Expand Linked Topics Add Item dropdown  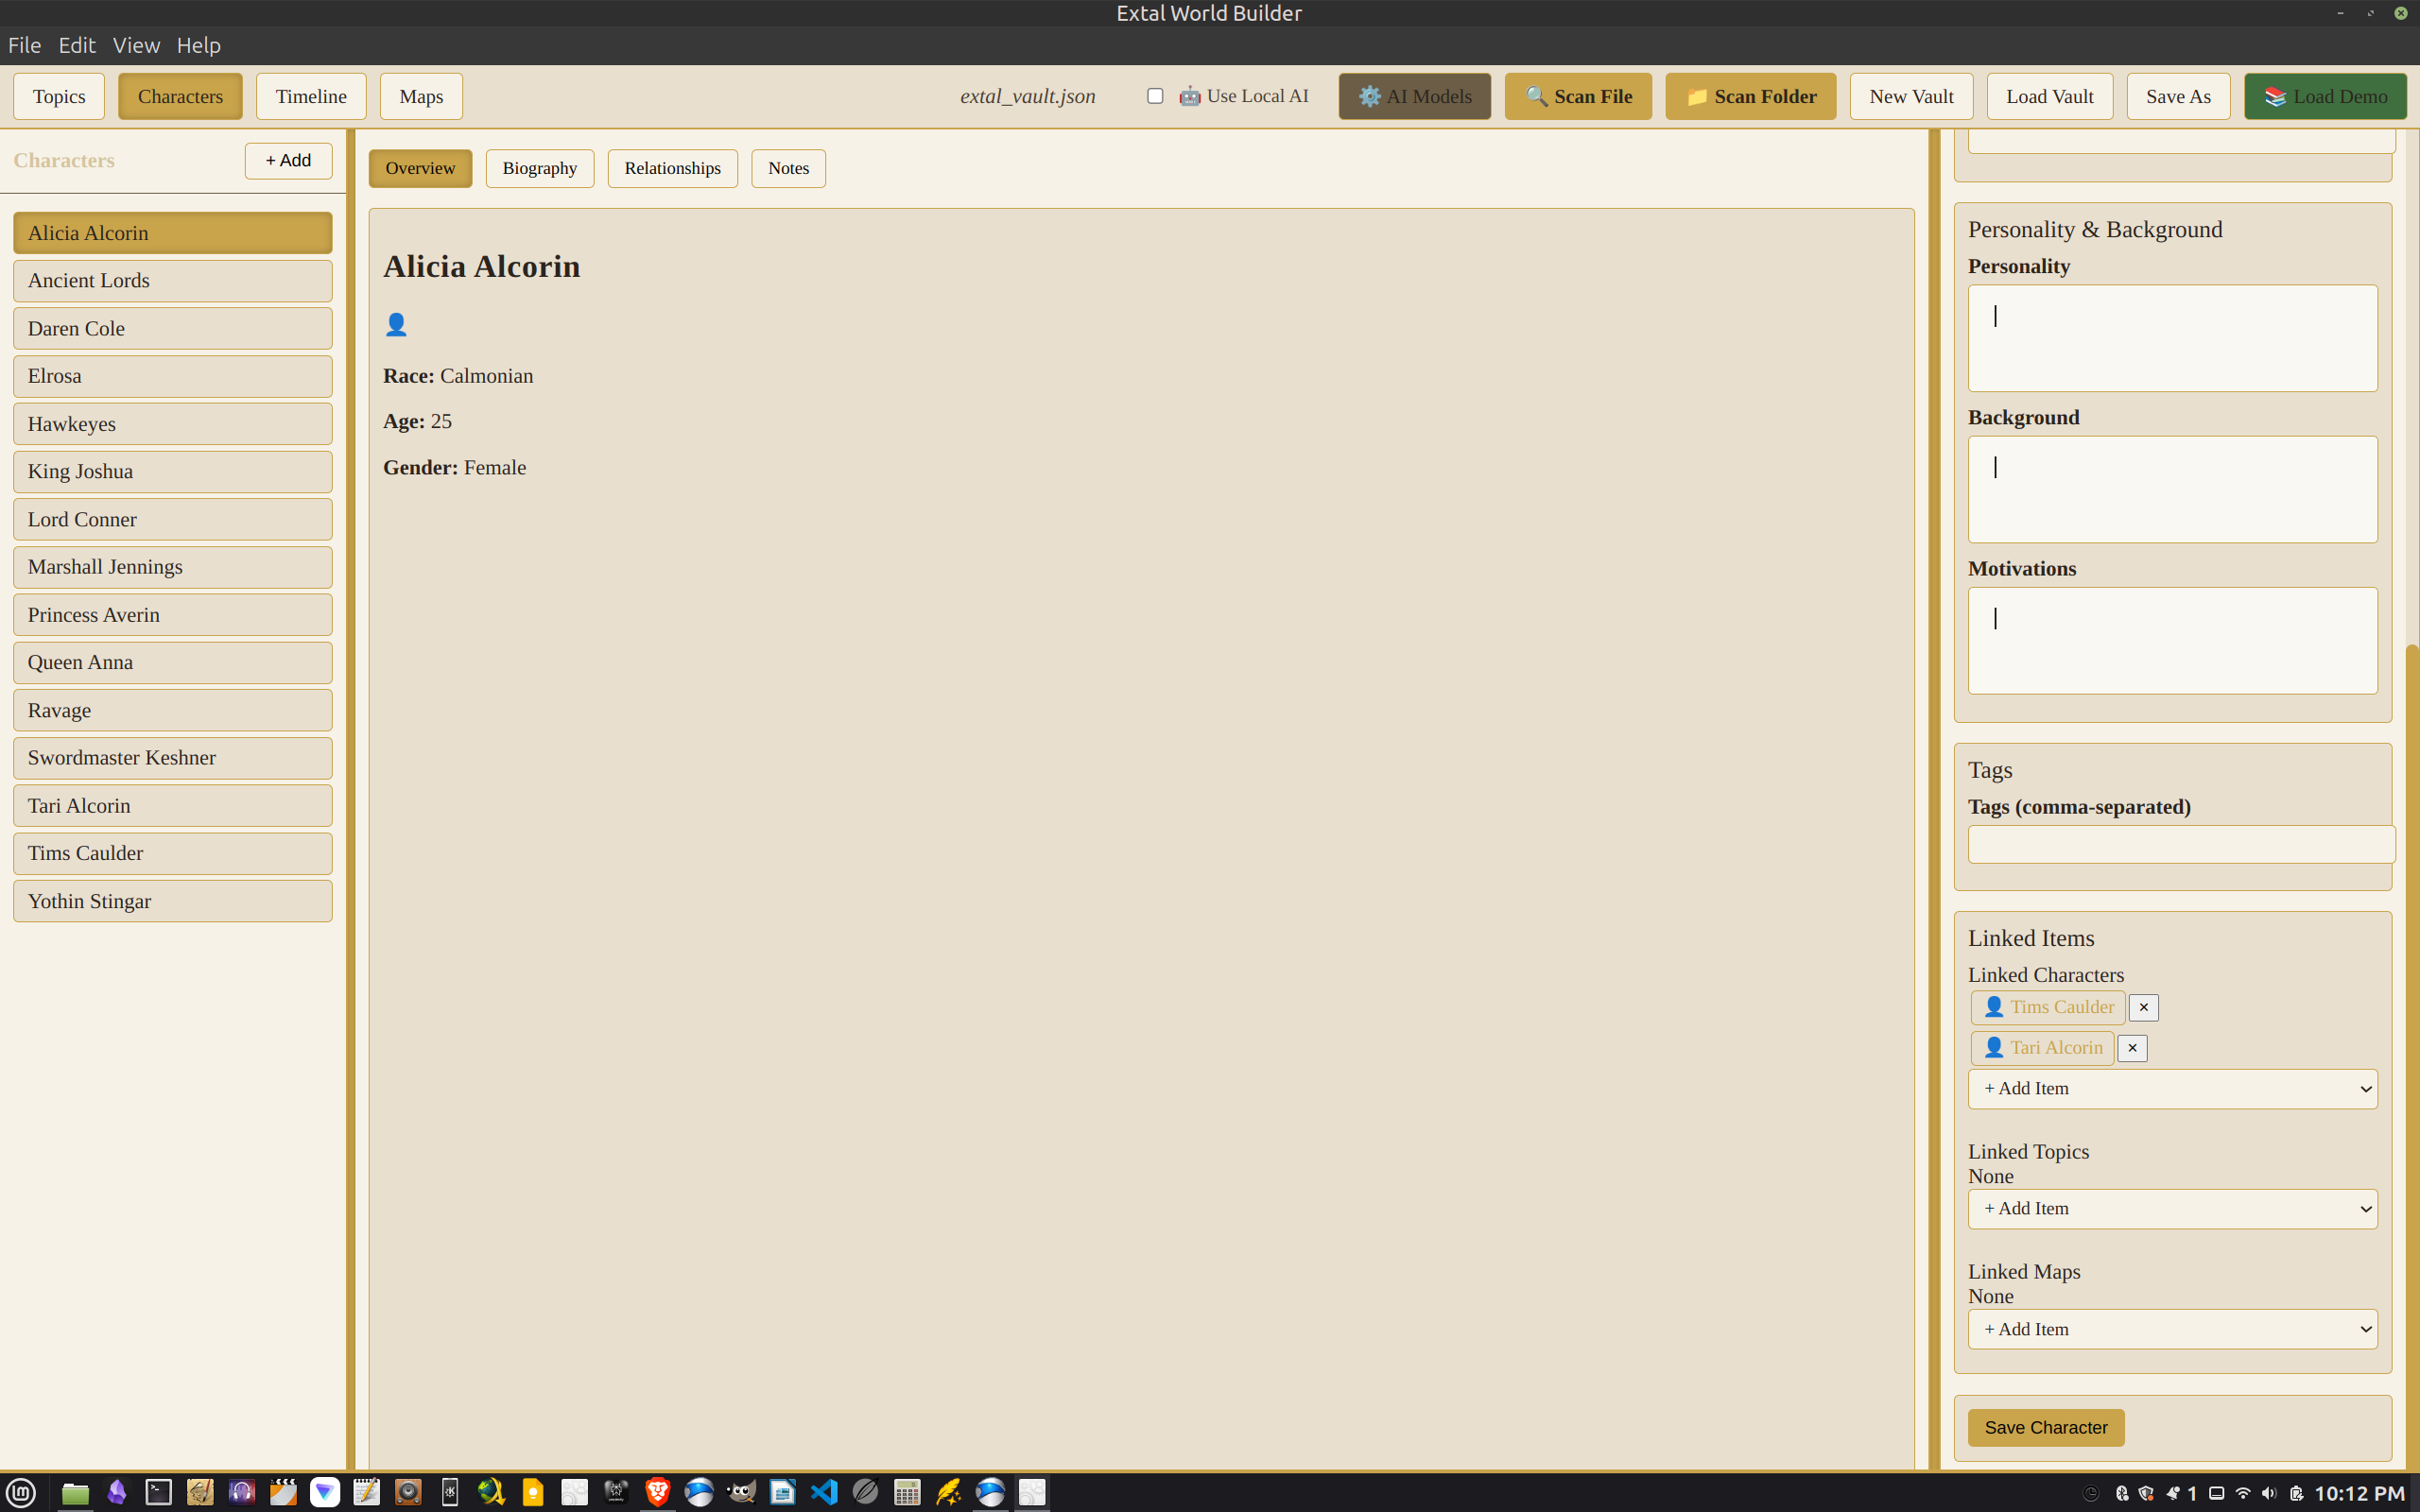tap(2172, 1208)
